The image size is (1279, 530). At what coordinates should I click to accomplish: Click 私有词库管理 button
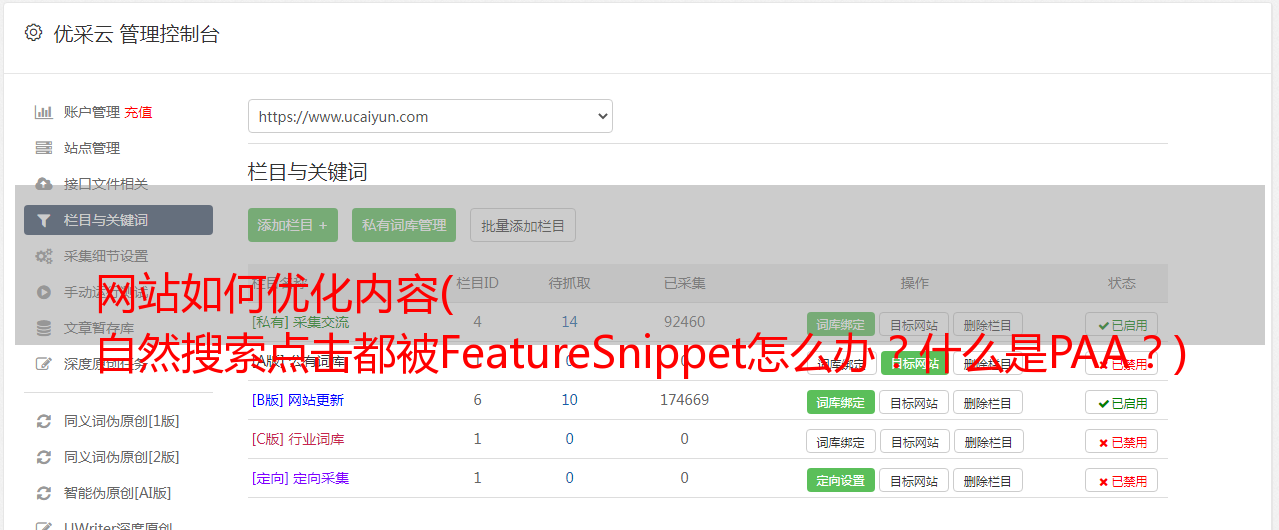(x=404, y=225)
